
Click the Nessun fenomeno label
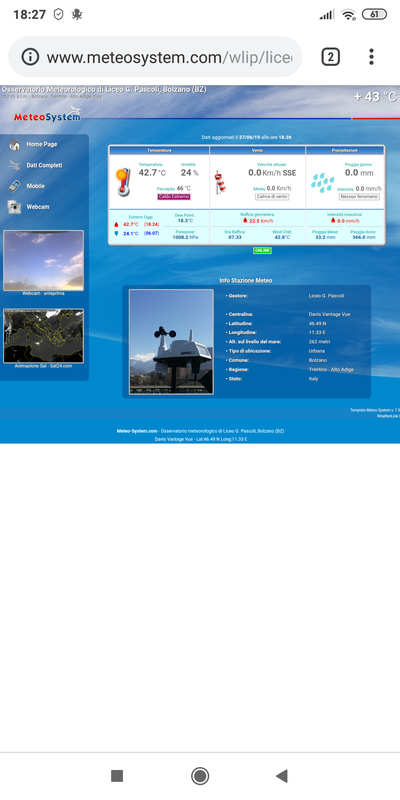pos(359,197)
